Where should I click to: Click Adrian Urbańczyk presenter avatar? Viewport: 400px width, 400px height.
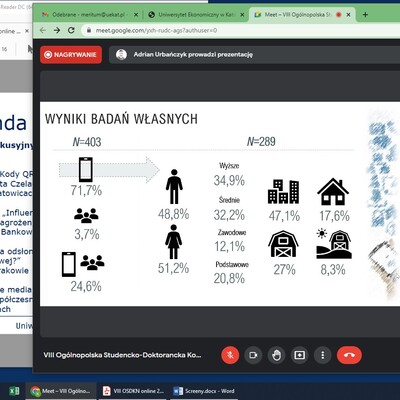121,55
